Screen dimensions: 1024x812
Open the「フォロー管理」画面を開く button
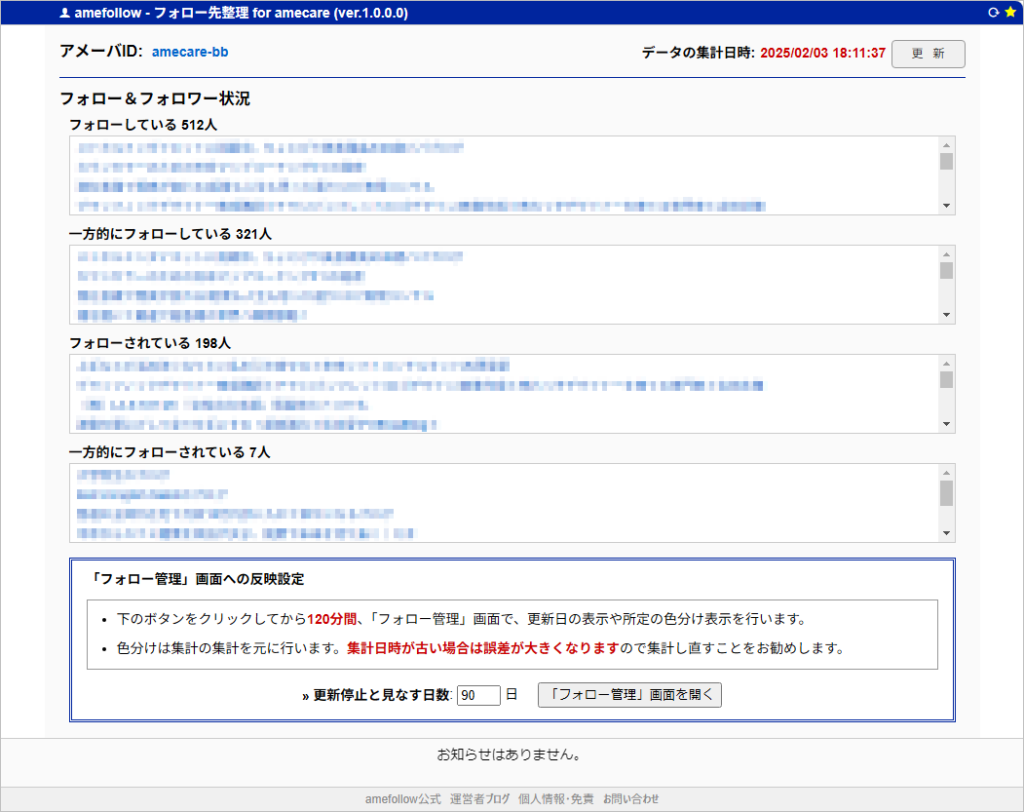[629, 695]
